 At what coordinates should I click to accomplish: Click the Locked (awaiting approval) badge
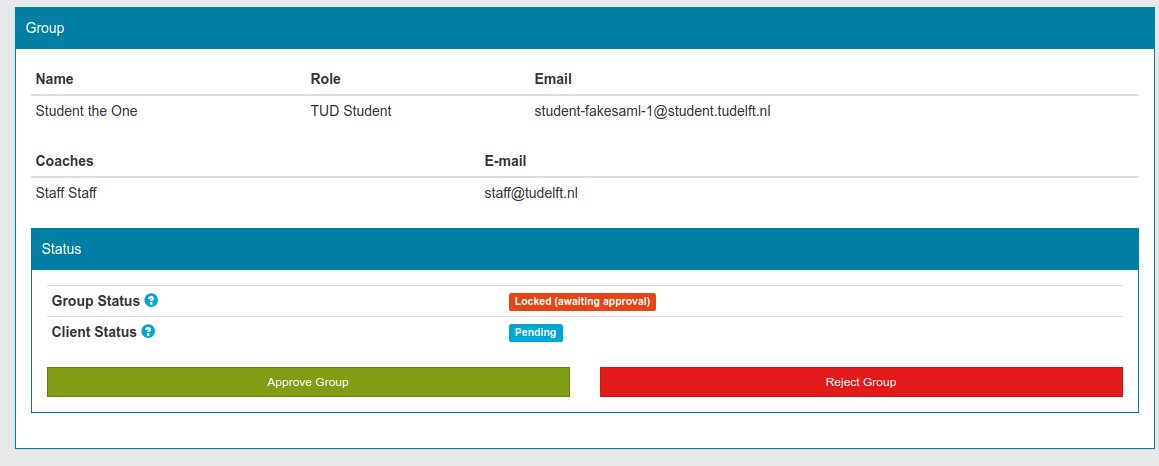click(582, 302)
